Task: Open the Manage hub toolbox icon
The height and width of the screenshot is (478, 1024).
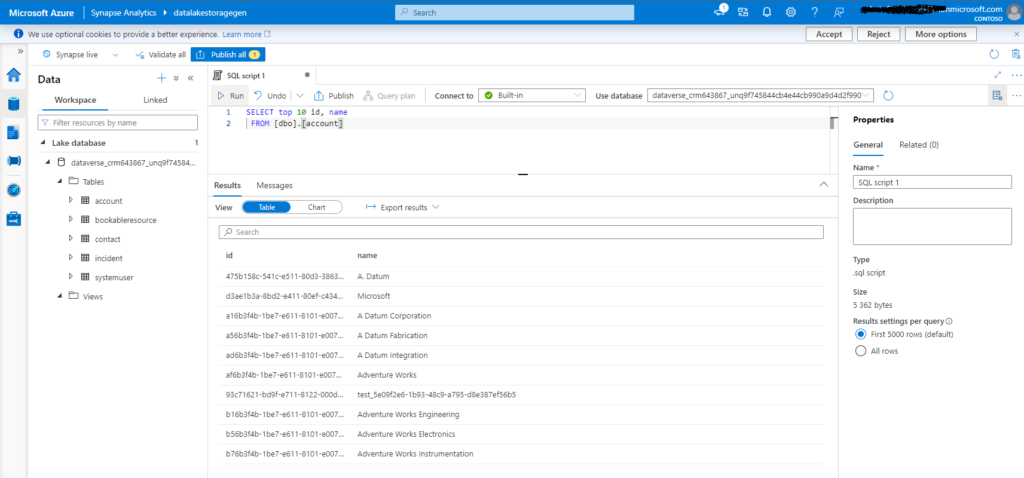Action: click(14, 219)
